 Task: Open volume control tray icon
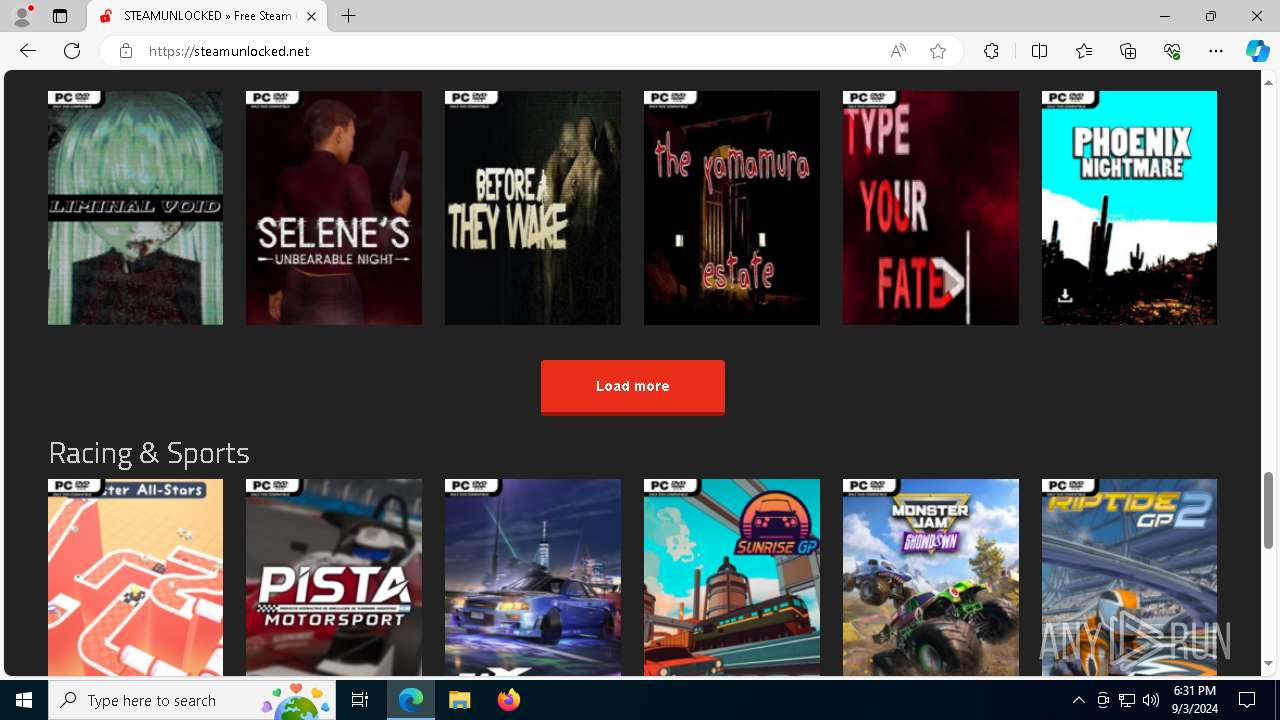[1151, 700]
